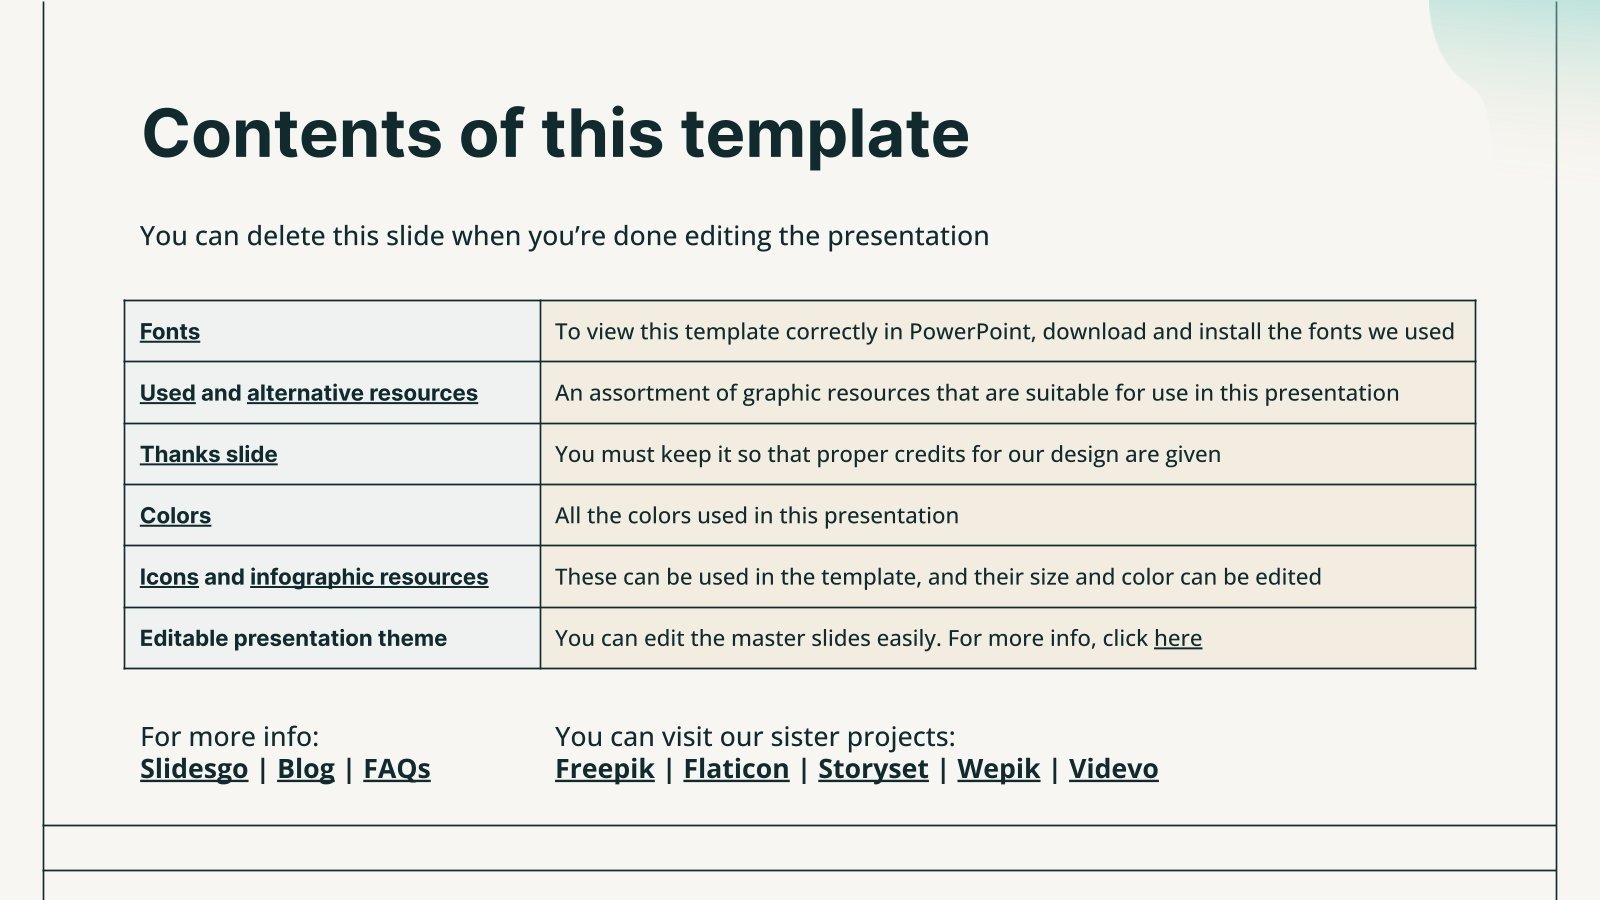The height and width of the screenshot is (900, 1600).
Task: Click the Icons link in the table
Action: pyautogui.click(x=169, y=577)
